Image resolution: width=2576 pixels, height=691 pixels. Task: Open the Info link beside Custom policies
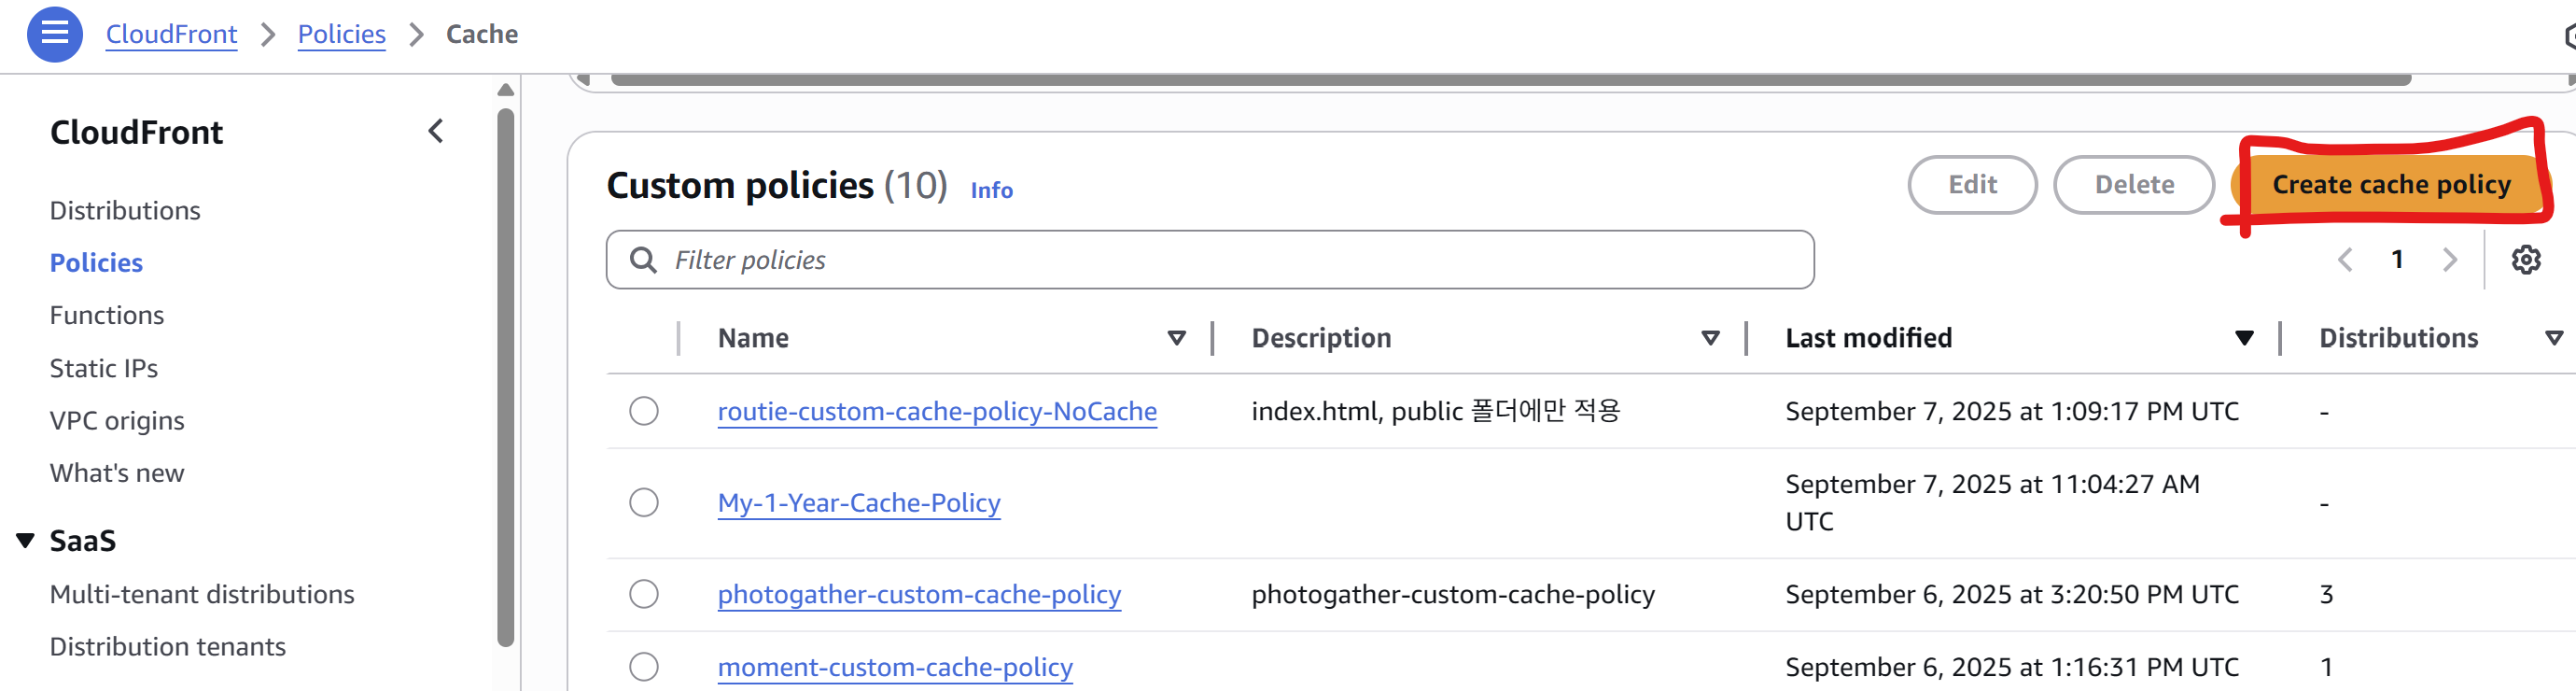(x=991, y=190)
